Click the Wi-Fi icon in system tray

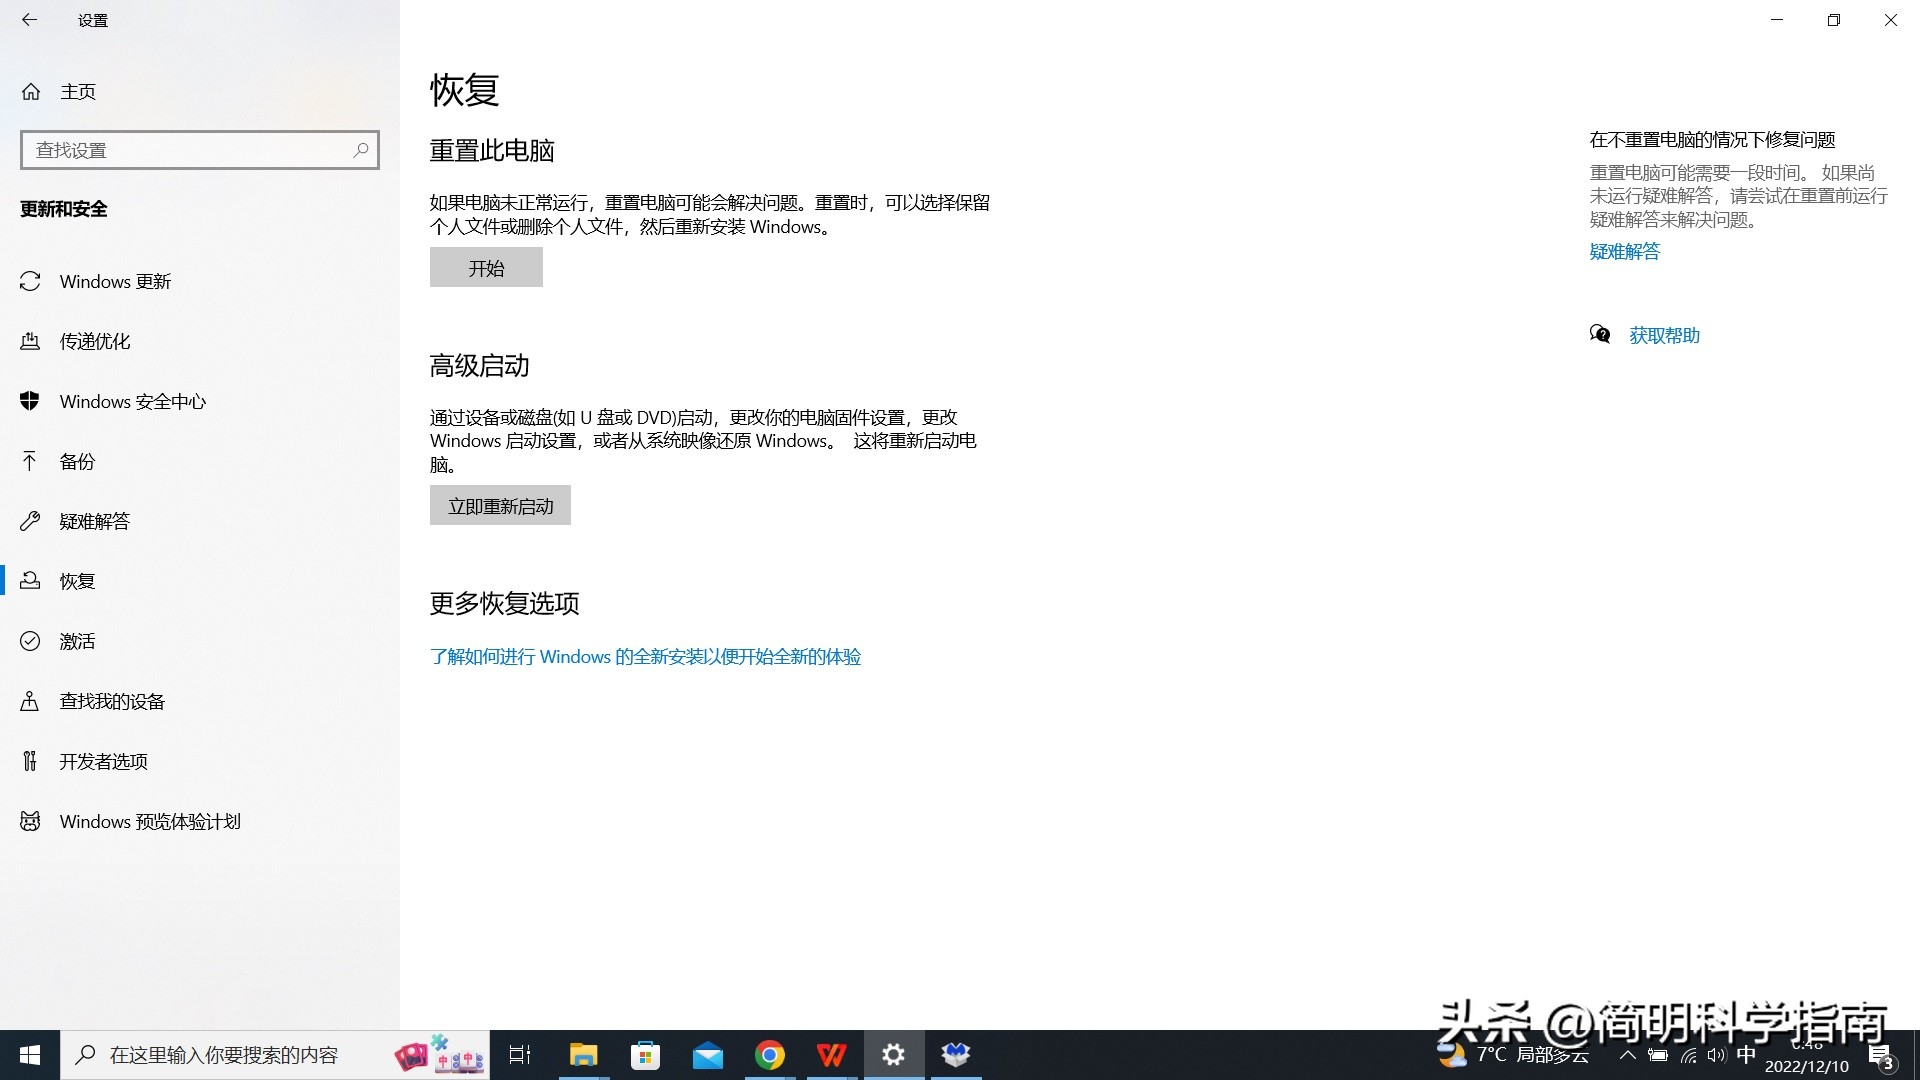click(1689, 1054)
